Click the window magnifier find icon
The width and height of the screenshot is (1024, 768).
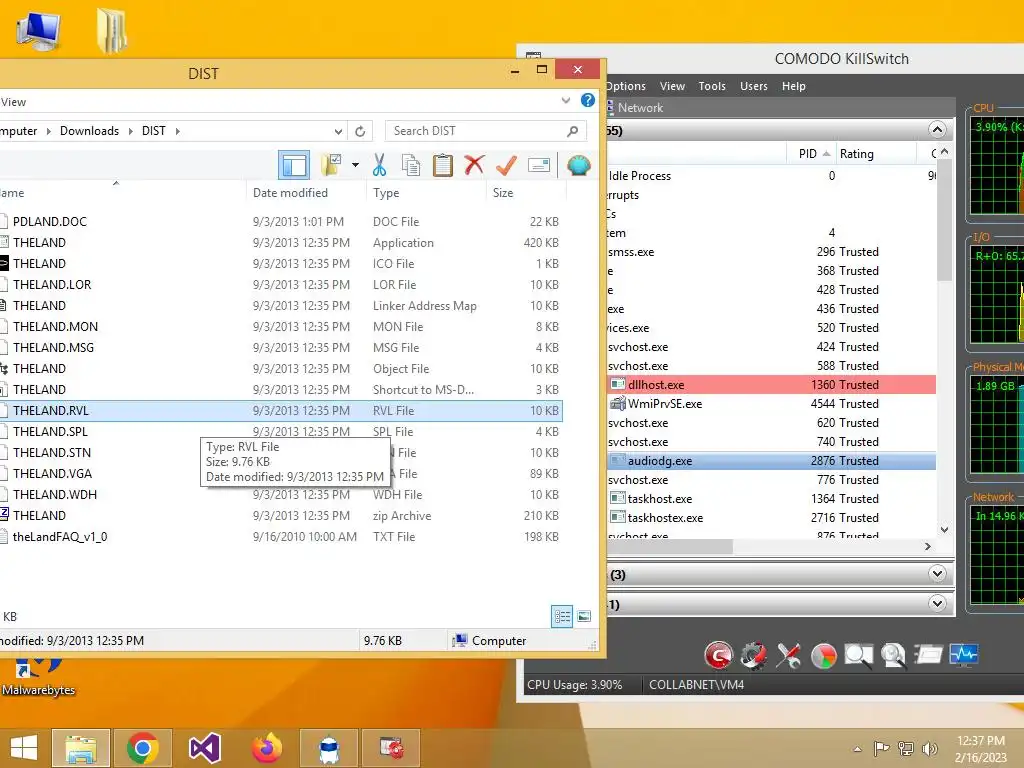pyautogui.click(x=859, y=655)
